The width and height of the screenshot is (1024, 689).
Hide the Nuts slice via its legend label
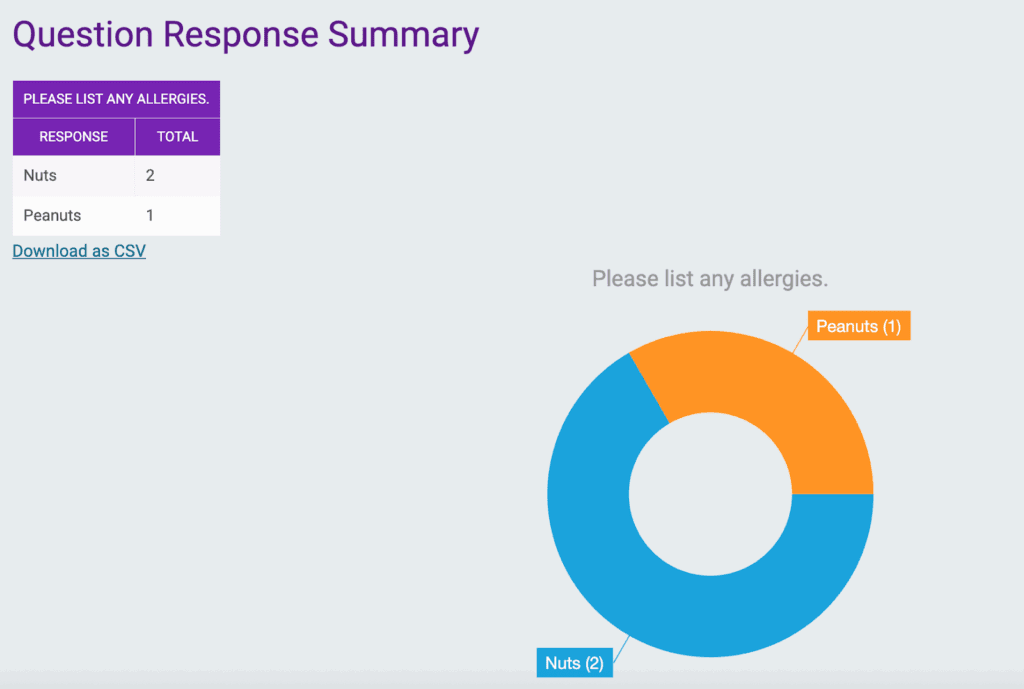pyautogui.click(x=574, y=663)
